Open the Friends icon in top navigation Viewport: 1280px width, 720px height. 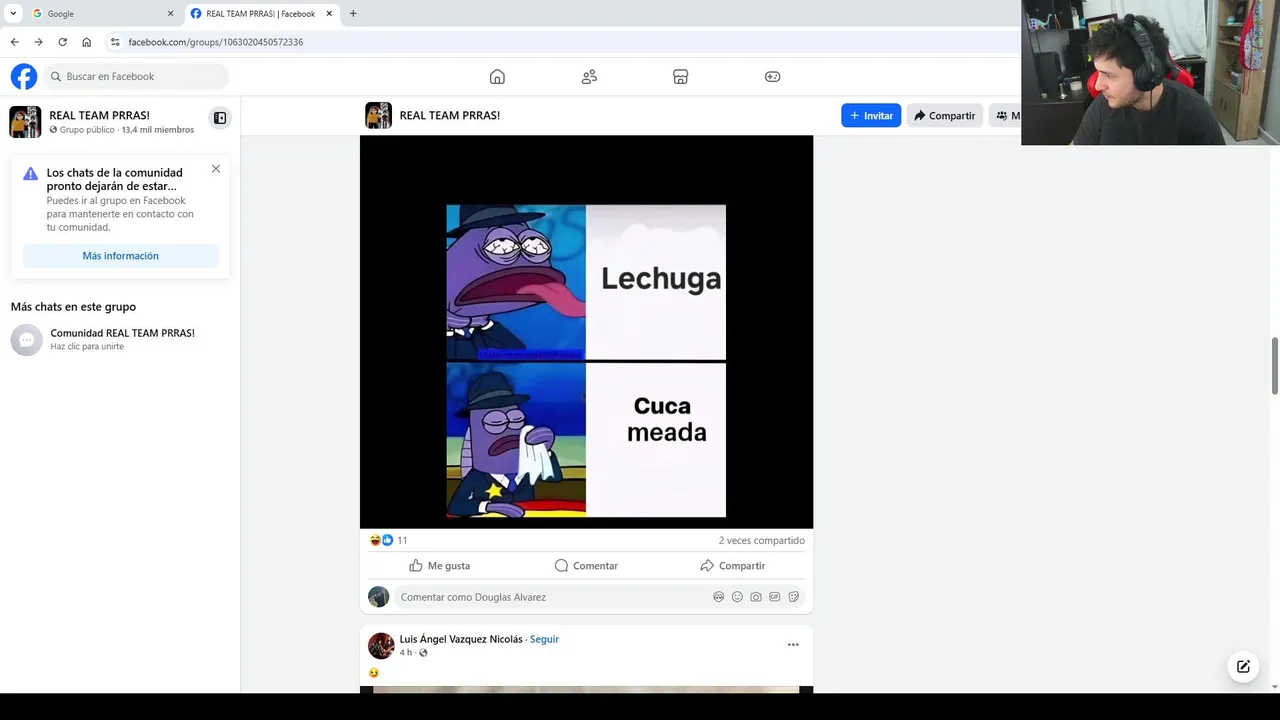[589, 76]
